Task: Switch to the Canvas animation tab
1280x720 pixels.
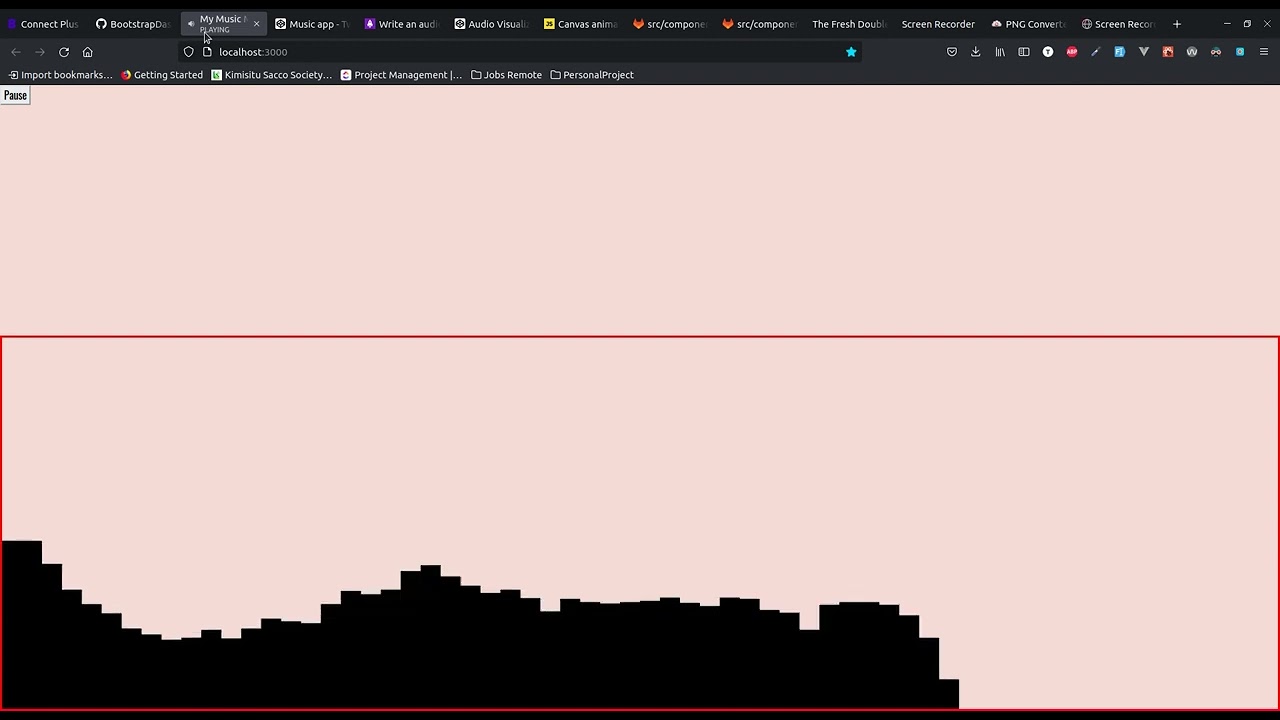Action: coord(581,24)
